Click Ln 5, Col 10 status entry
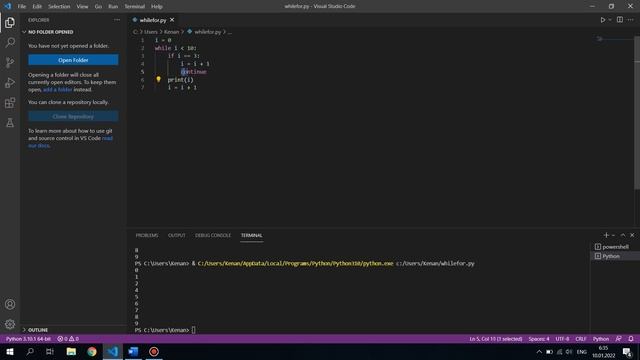 point(496,339)
